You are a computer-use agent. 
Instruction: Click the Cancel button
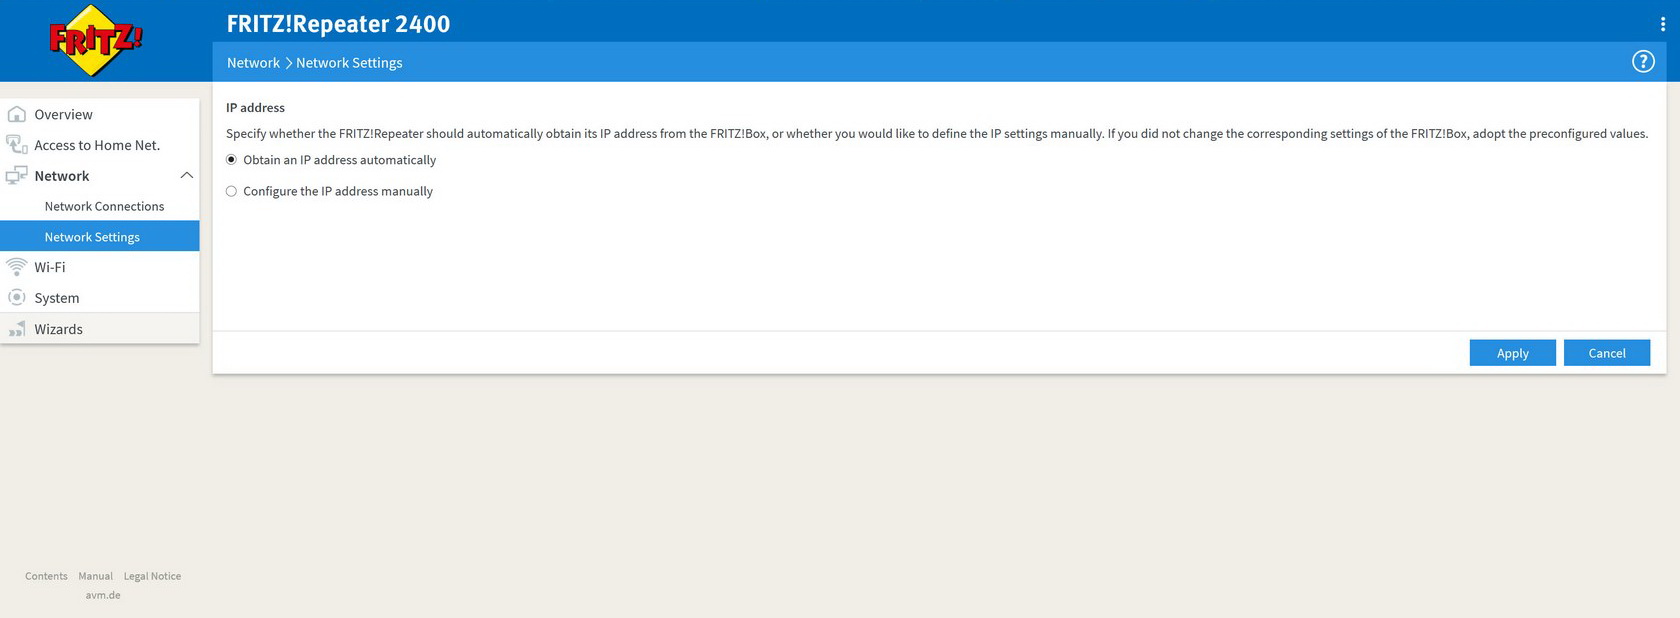point(1607,353)
